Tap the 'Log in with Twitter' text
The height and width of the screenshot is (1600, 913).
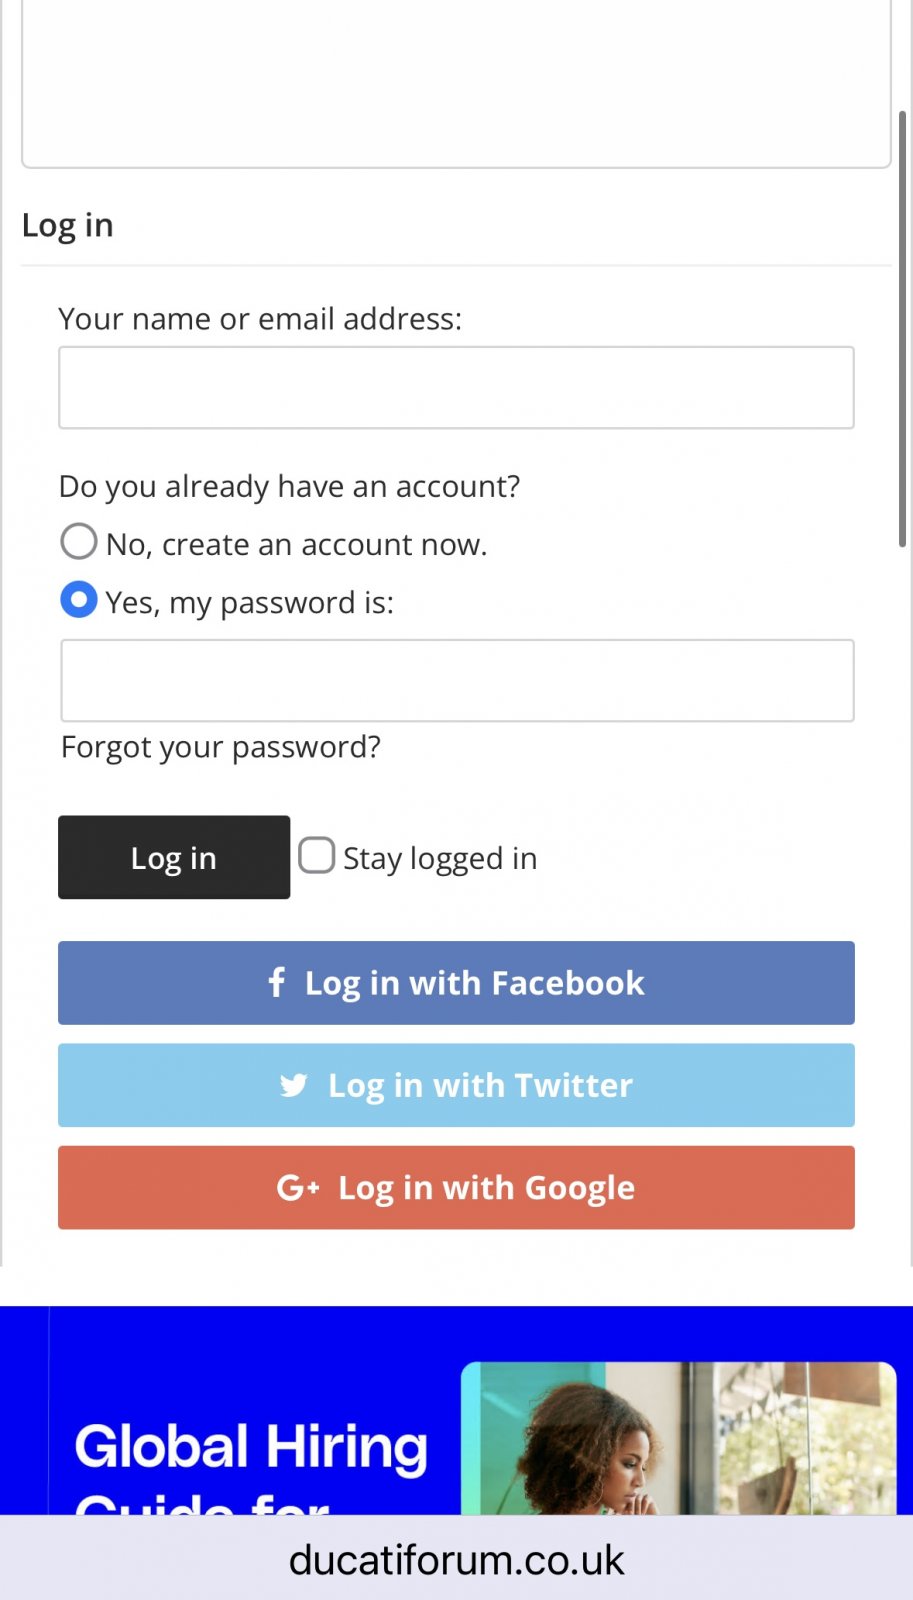pyautogui.click(x=480, y=1085)
